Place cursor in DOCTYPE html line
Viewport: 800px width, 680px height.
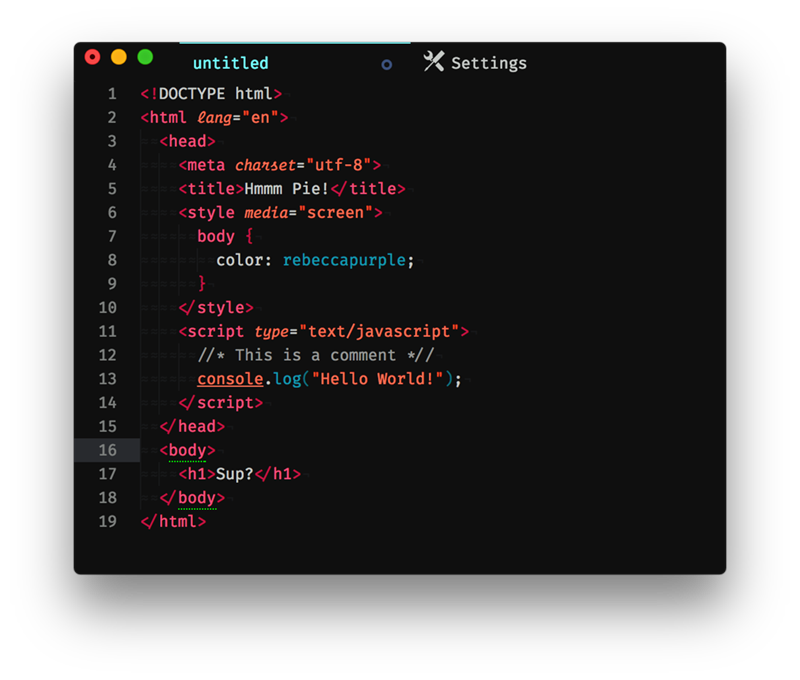point(211,94)
